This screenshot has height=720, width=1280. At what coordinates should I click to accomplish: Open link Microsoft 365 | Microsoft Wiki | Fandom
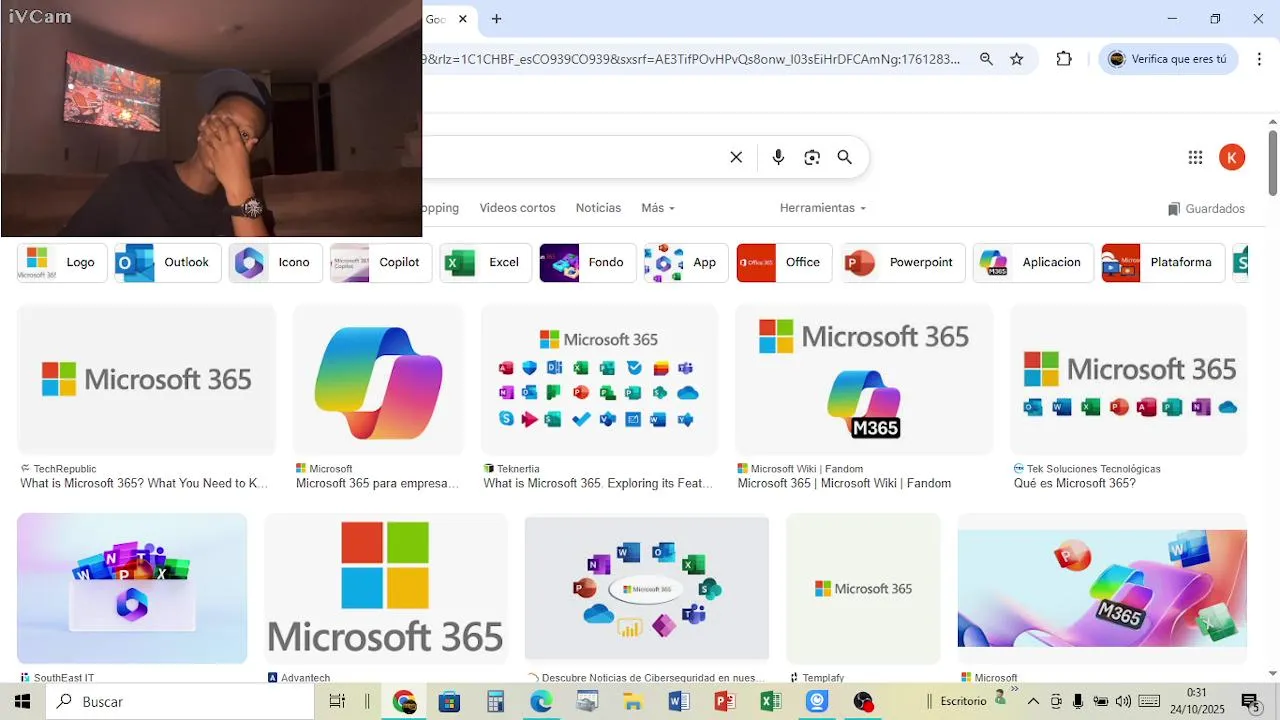point(844,483)
